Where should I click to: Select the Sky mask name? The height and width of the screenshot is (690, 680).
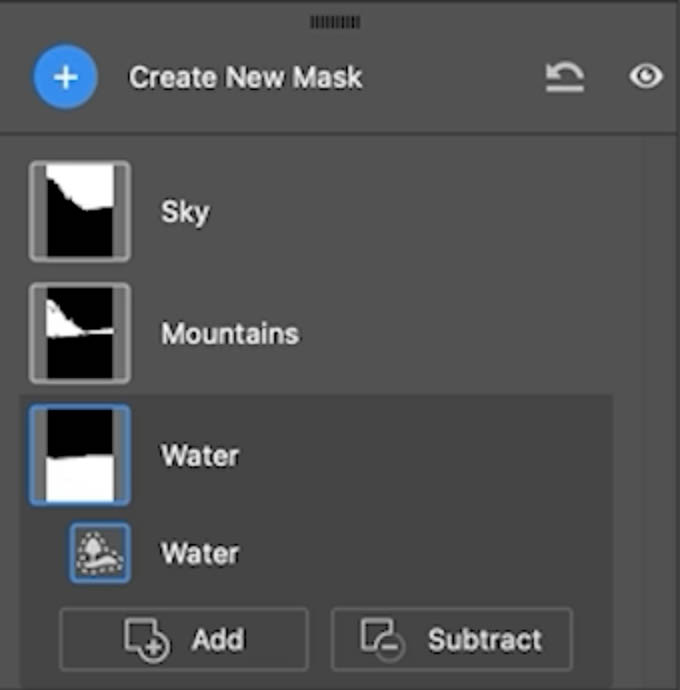185,213
